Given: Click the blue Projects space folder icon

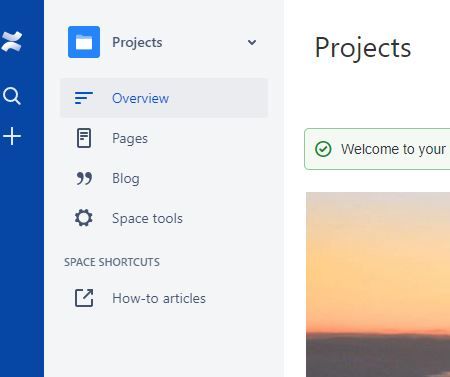Looking at the screenshot, I should point(84,42).
